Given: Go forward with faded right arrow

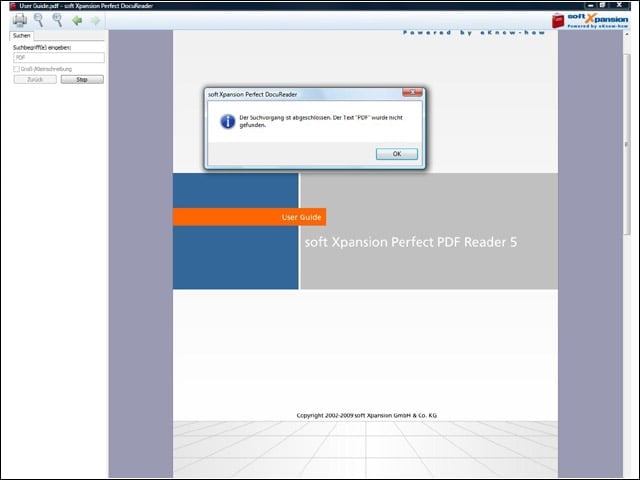Looking at the screenshot, I should coord(96,20).
